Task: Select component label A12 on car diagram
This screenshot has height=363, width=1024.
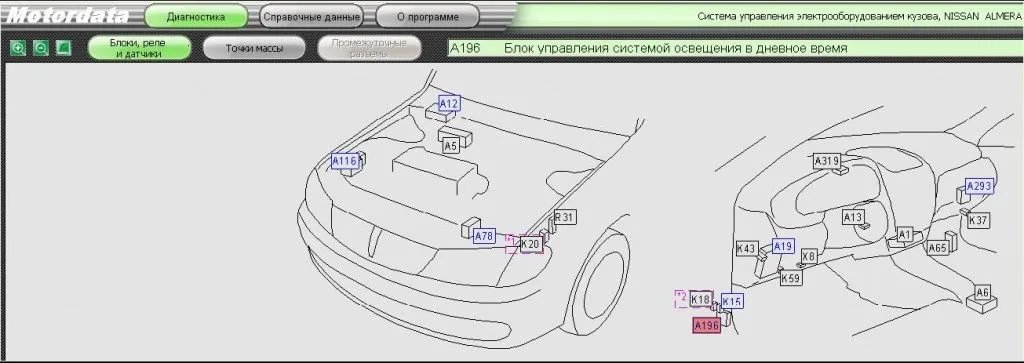Action: click(x=449, y=103)
